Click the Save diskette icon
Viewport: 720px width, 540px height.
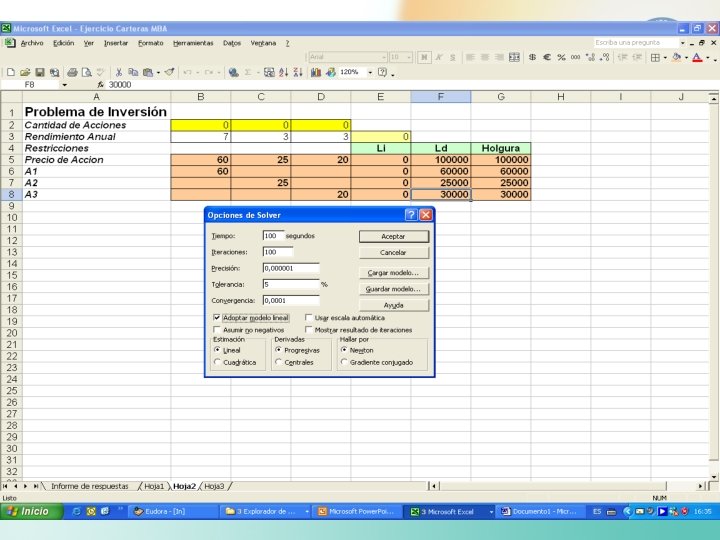(x=40, y=72)
